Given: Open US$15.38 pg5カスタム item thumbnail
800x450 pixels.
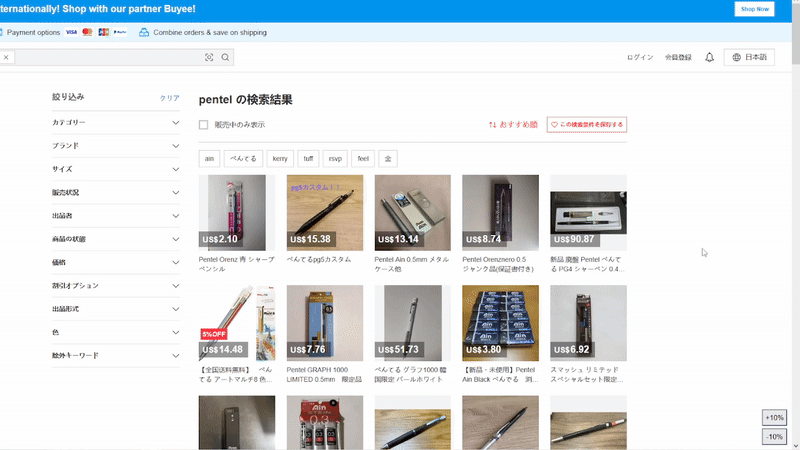Looking at the screenshot, I should coord(325,213).
